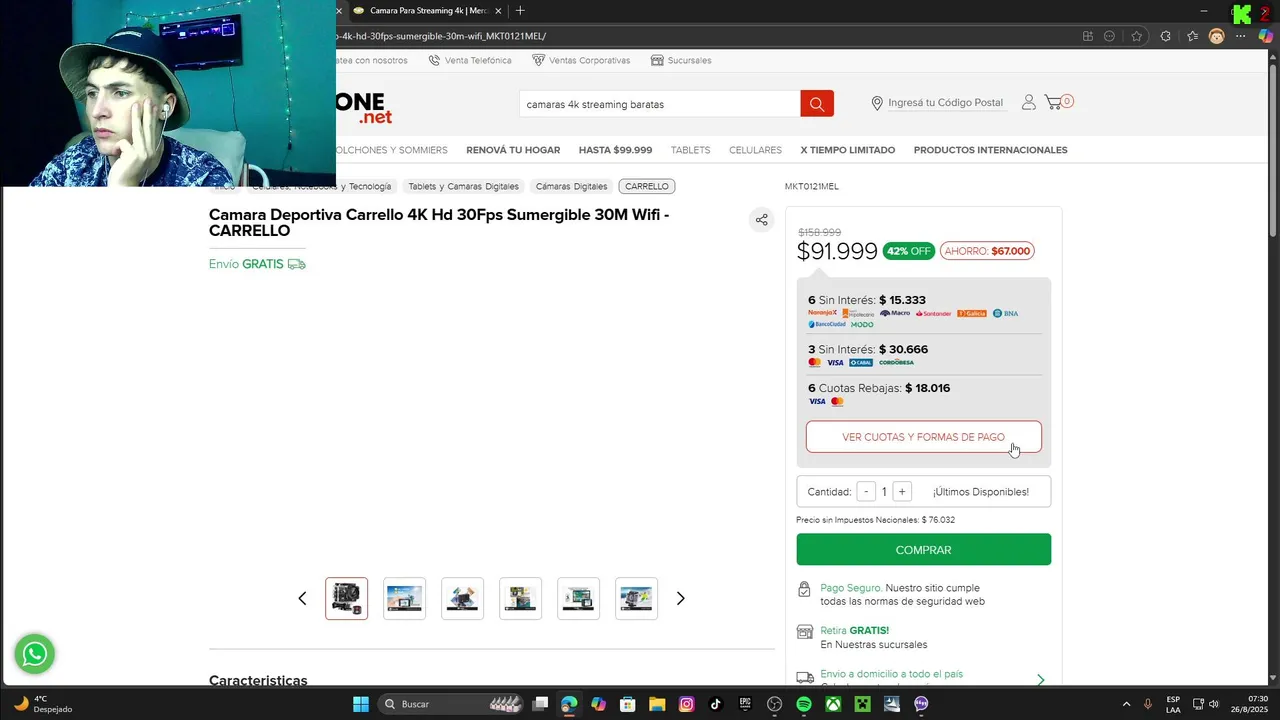Click VER CUOTAS Y FORMAS DE PAGO
Image resolution: width=1280 pixels, height=720 pixels.
[x=923, y=437]
